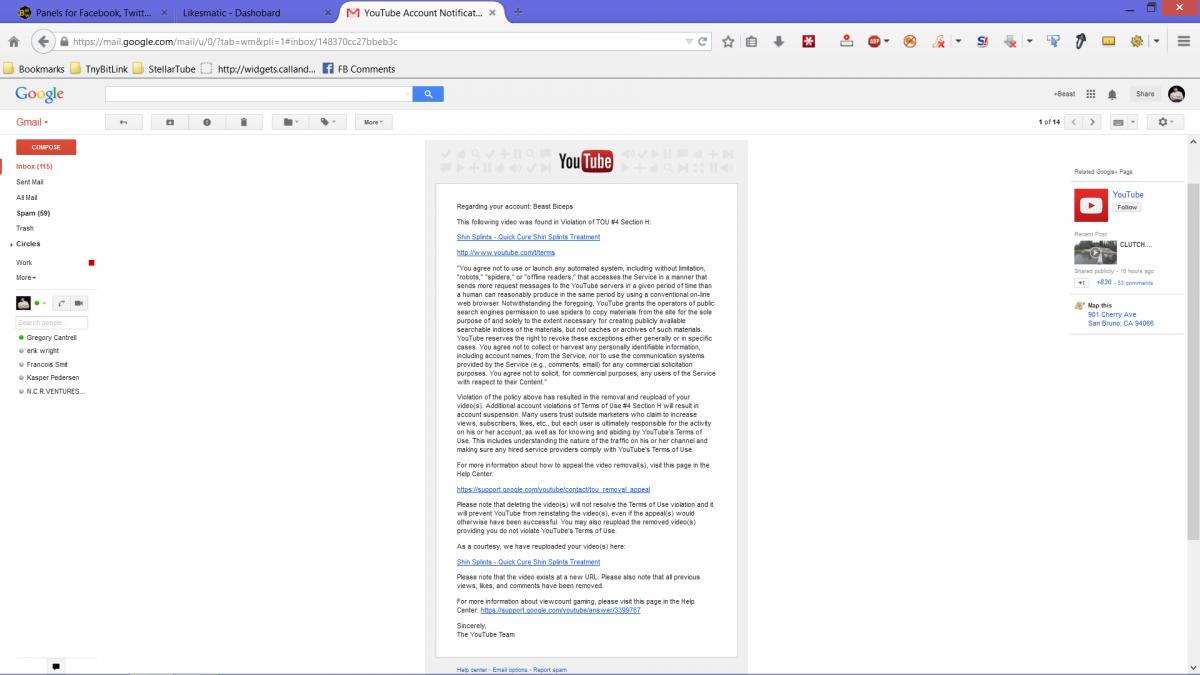Viewport: 1200px width, 675px height.
Task: Go to the newer conversation with left chevron
Action: pyautogui.click(x=1074, y=122)
